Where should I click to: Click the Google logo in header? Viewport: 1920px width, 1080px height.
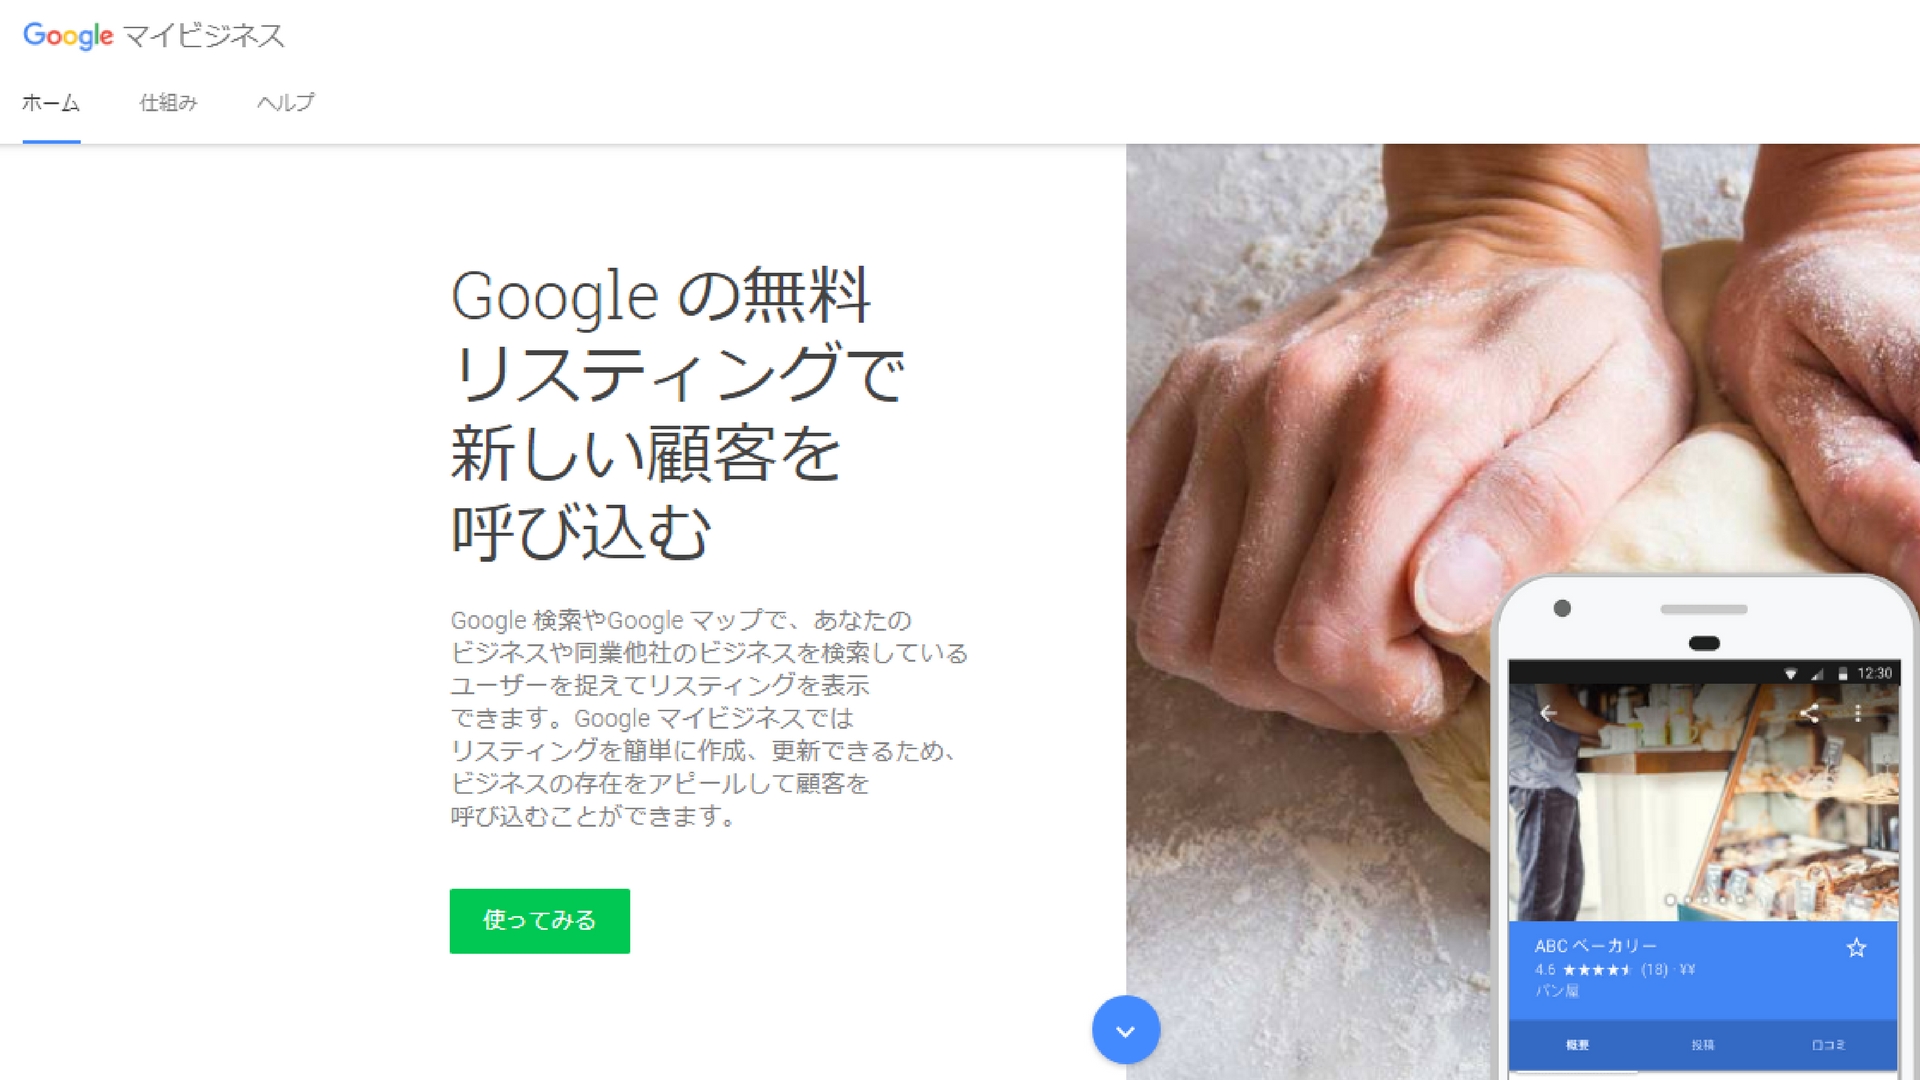click(x=68, y=36)
